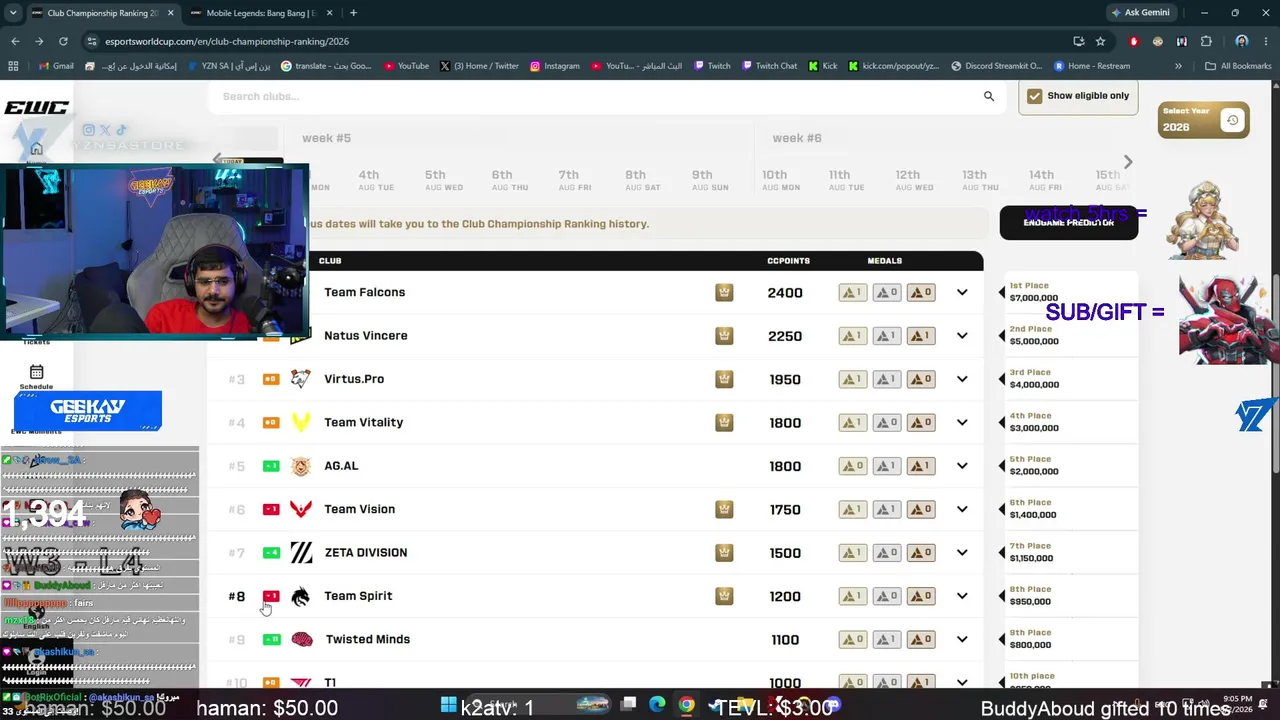Screen dimensions: 1280x720
Task: Close the Mobile Legends: Bang Bang tab
Action: coord(330,13)
